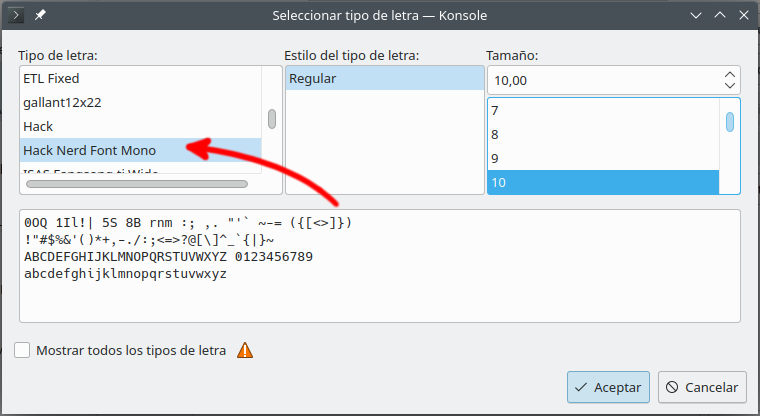Screen dimensions: 760x416
Task: Minimize the font selection dialog
Action: (x=698, y=16)
